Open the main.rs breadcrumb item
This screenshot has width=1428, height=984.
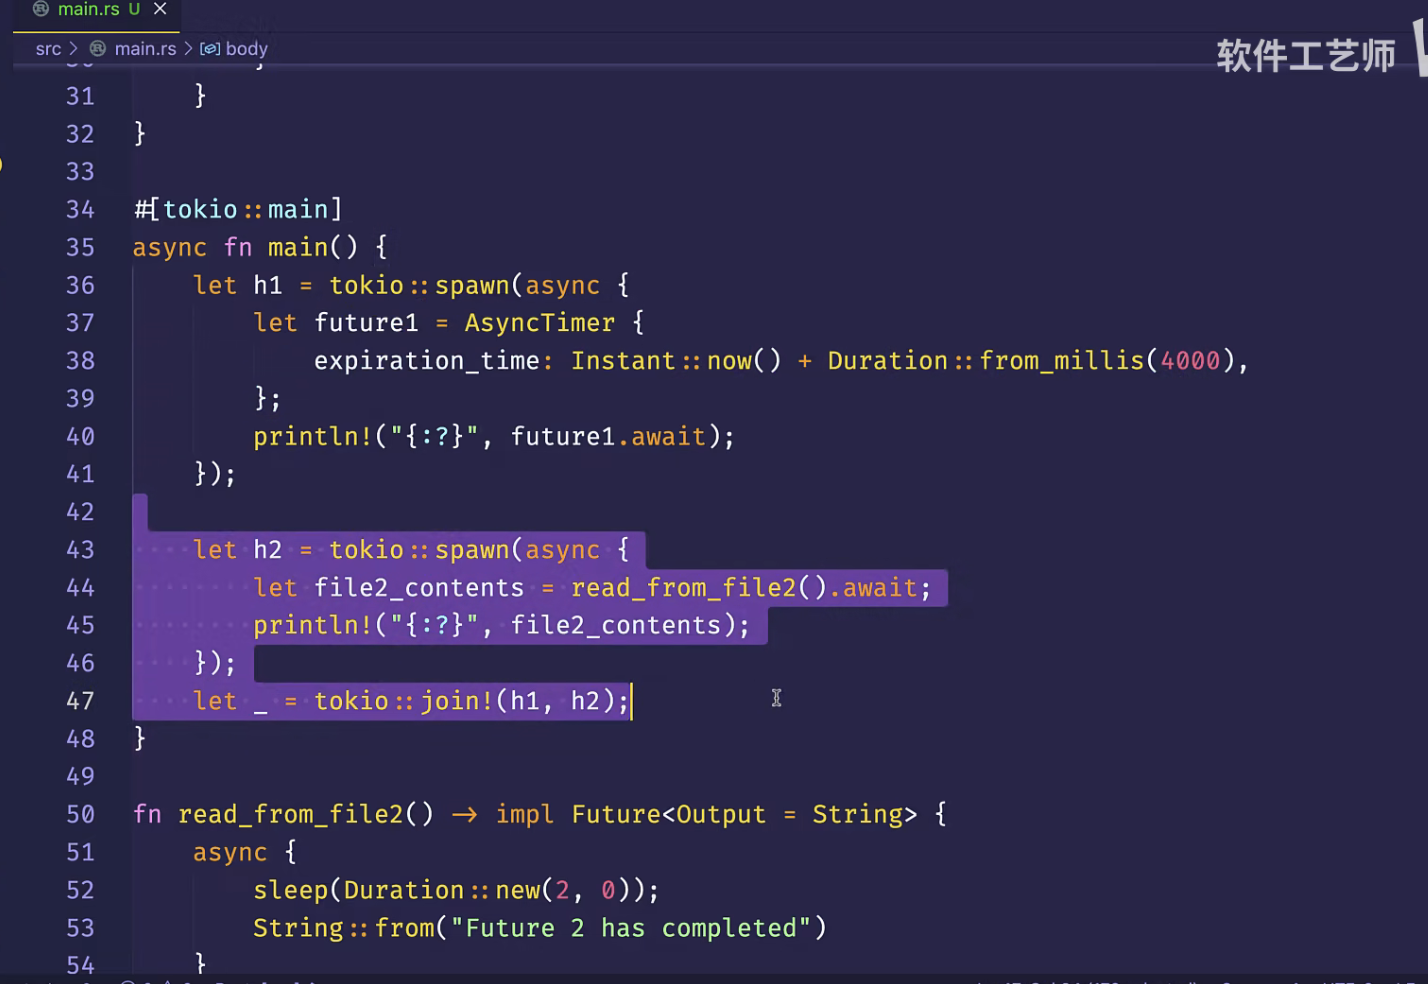(145, 49)
